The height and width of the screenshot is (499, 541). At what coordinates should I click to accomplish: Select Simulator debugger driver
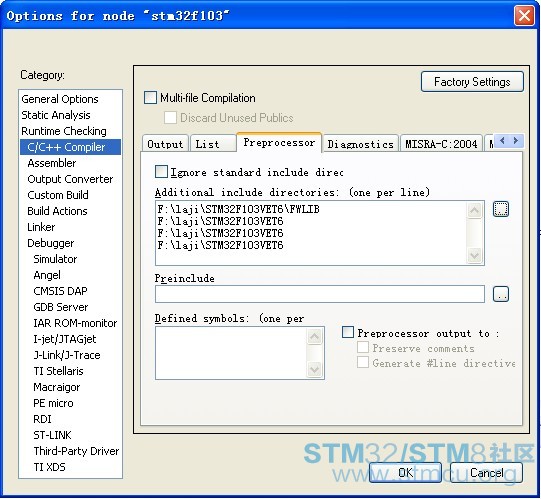pos(70,259)
